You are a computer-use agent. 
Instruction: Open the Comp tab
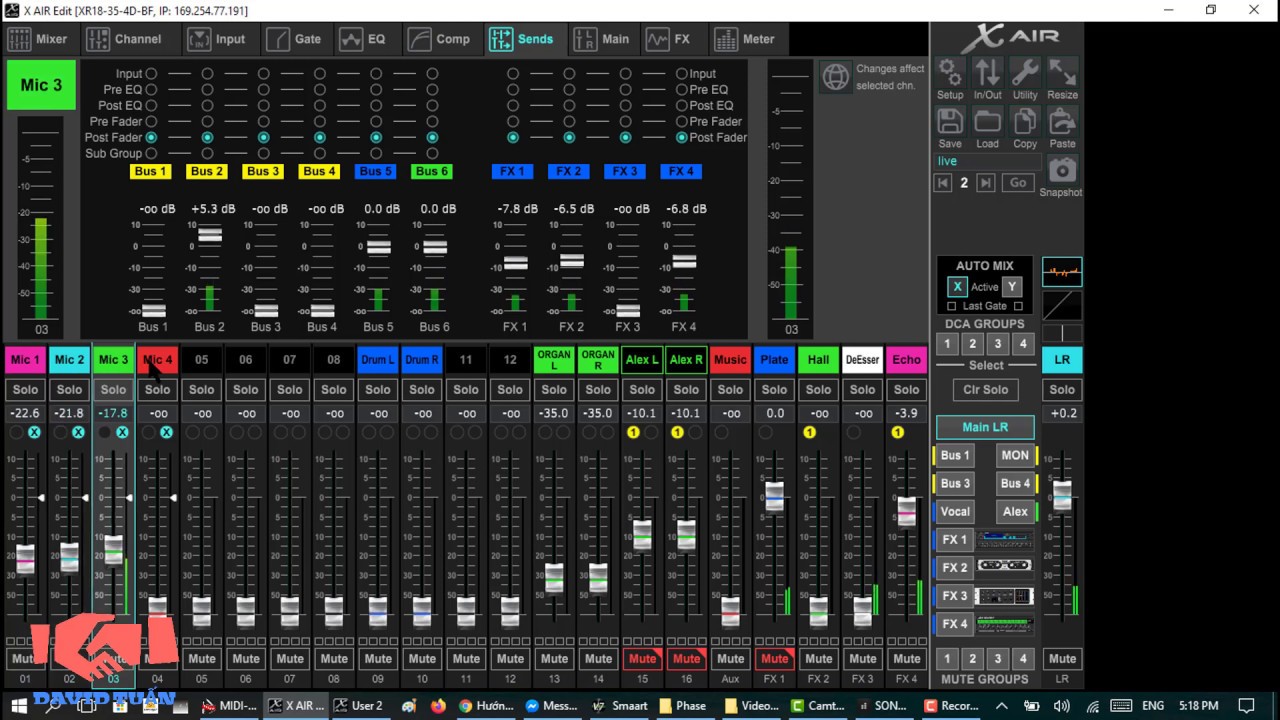[x=440, y=39]
